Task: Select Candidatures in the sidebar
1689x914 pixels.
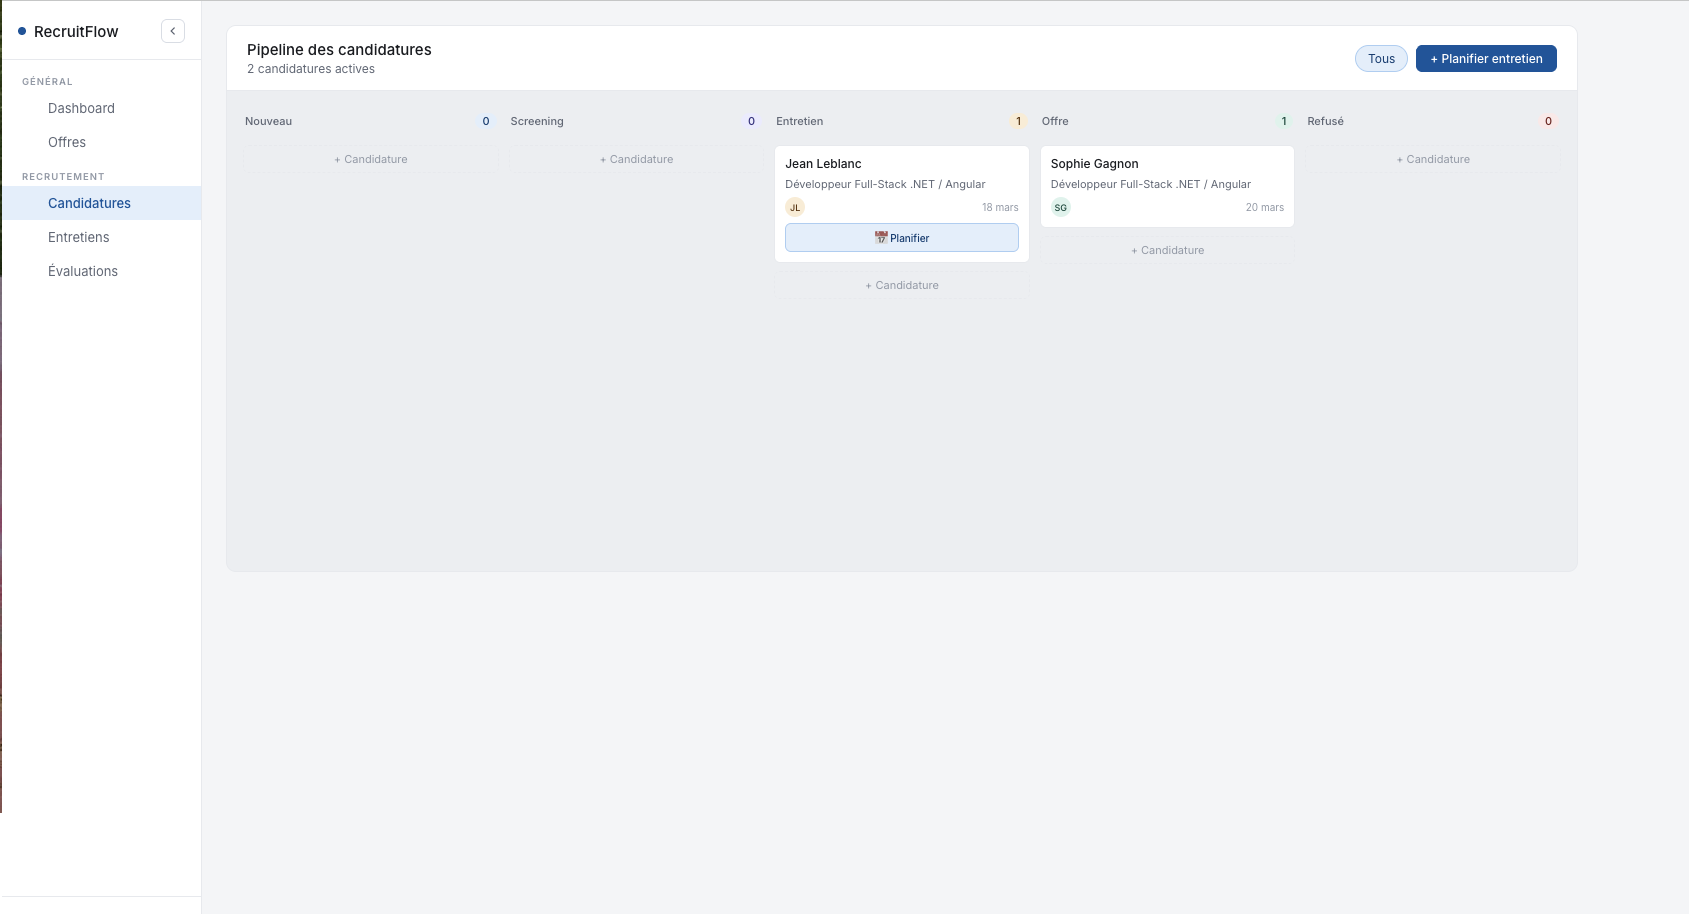Action: [x=89, y=203]
